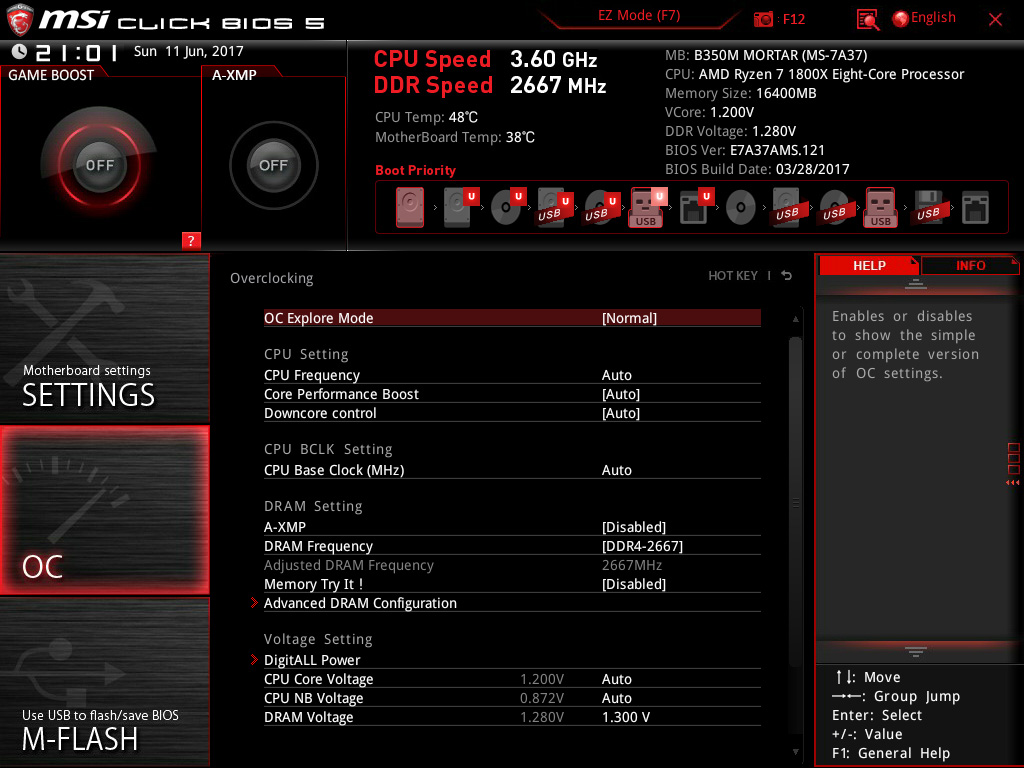Open the M-FLASH section
This screenshot has height=768, width=1024.
tap(104, 682)
